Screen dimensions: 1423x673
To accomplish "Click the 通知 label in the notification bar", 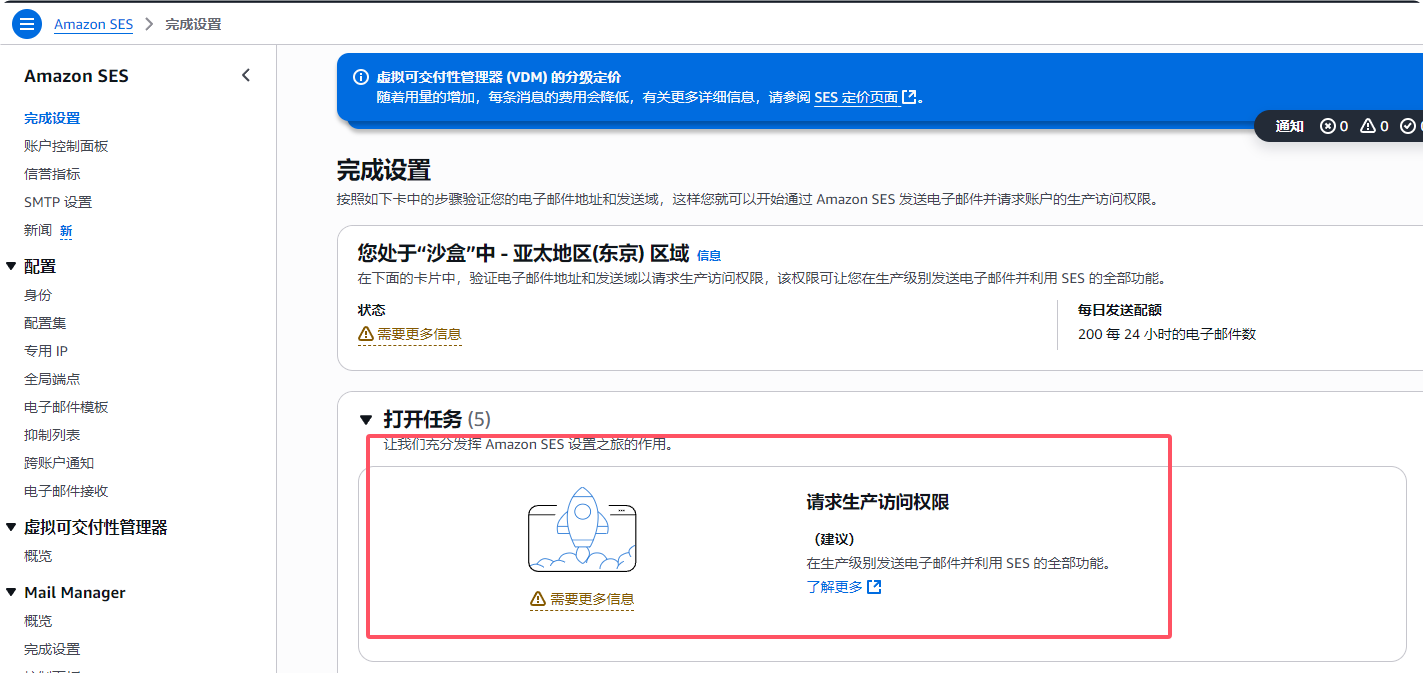I will pos(1289,126).
